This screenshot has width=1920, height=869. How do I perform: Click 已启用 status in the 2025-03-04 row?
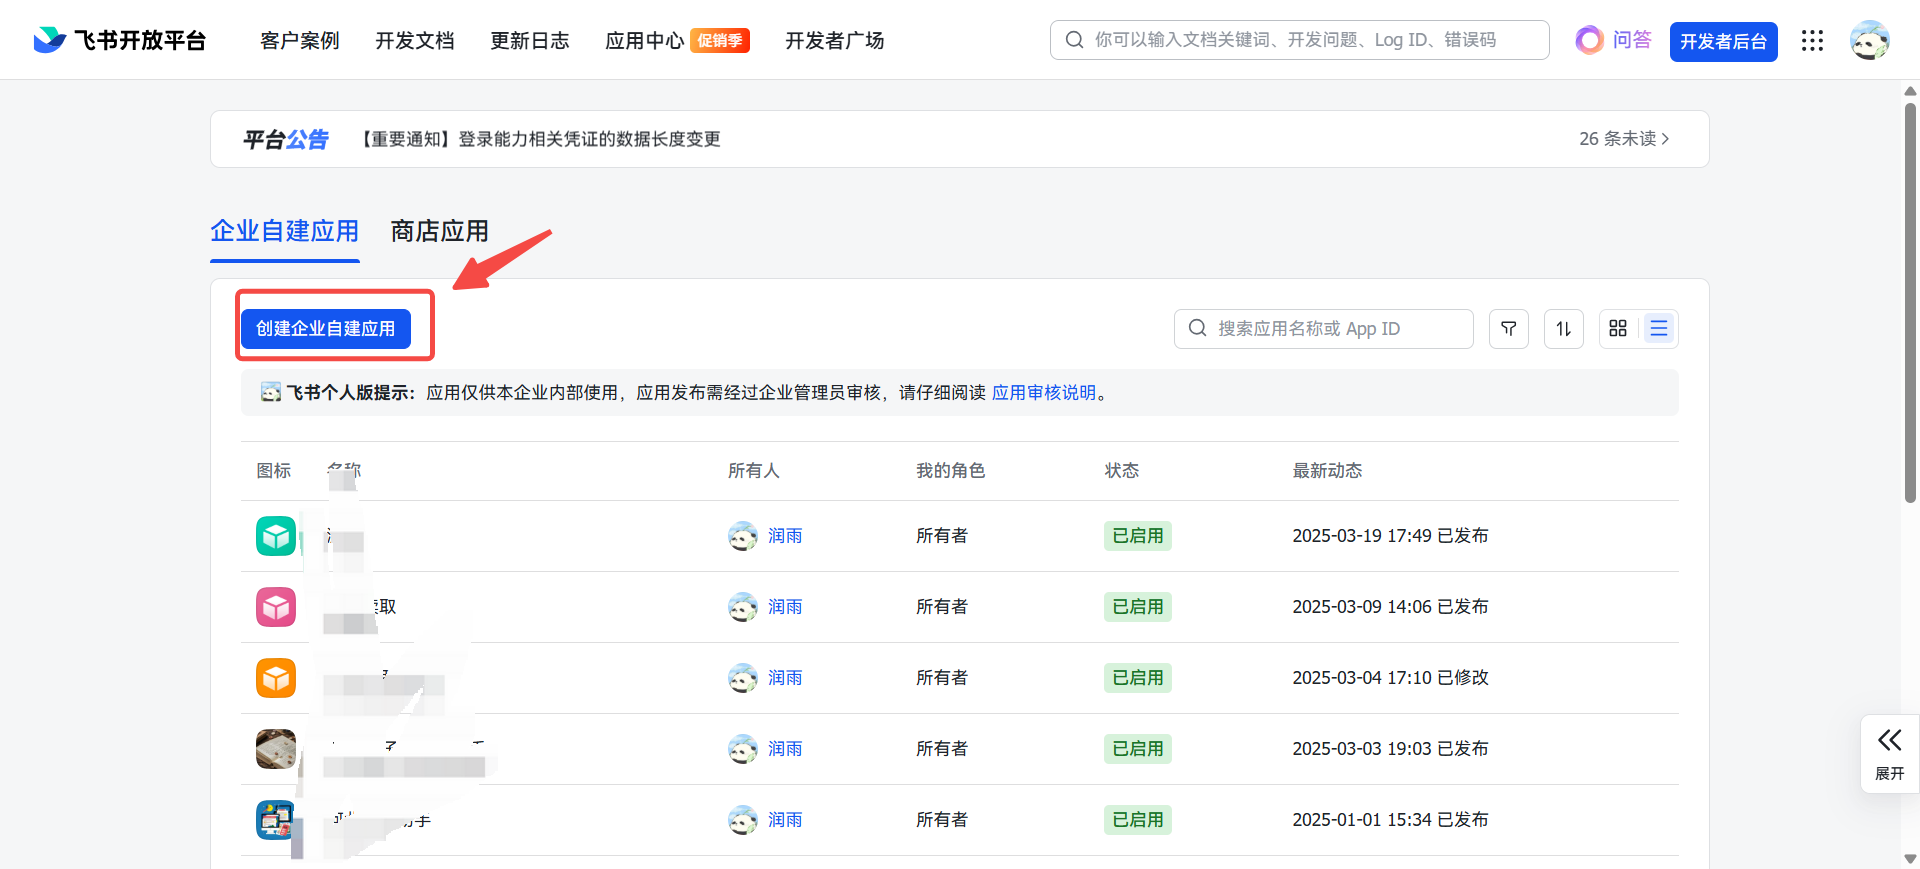point(1138,678)
